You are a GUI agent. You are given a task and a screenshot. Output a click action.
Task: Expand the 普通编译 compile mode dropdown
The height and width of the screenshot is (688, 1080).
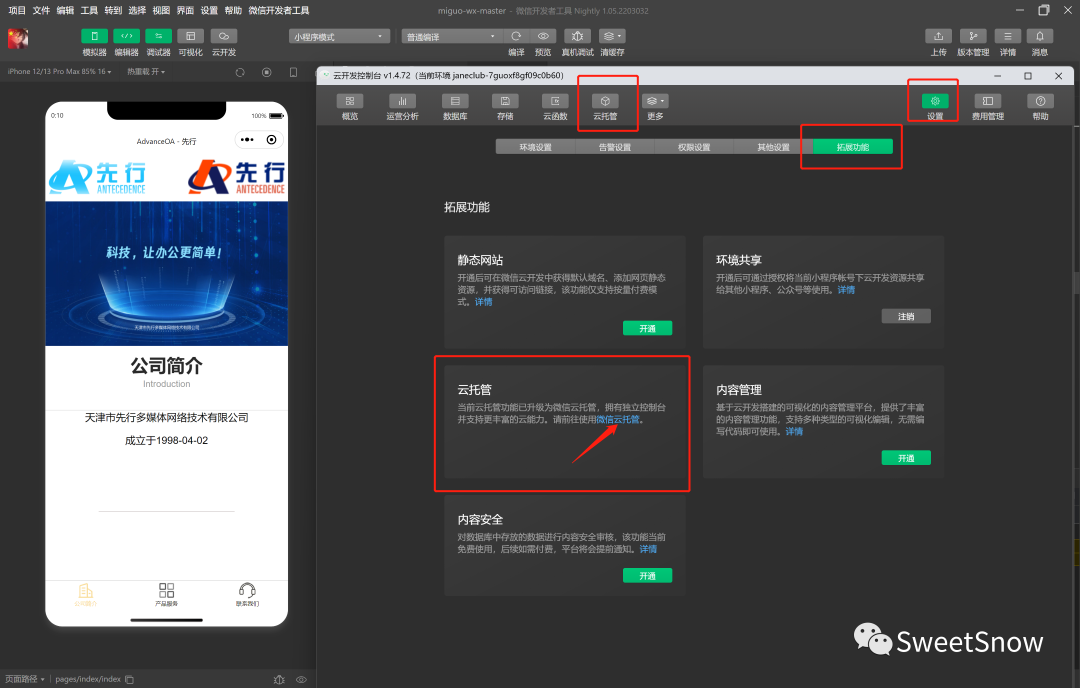point(452,37)
